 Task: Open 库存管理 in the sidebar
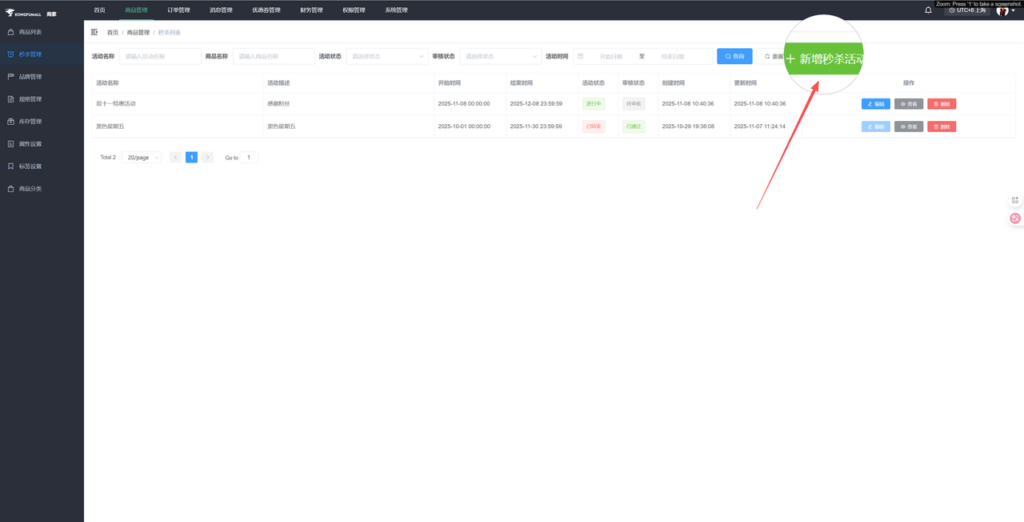pyautogui.click(x=30, y=121)
